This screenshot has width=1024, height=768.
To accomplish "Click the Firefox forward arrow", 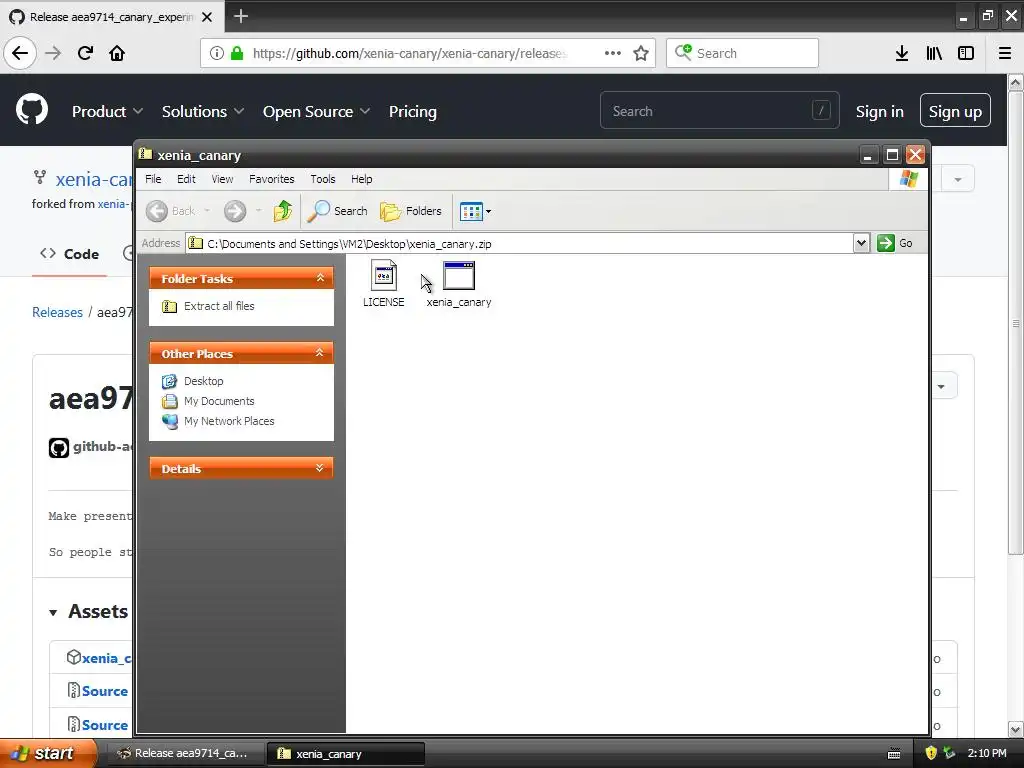I will click(53, 53).
